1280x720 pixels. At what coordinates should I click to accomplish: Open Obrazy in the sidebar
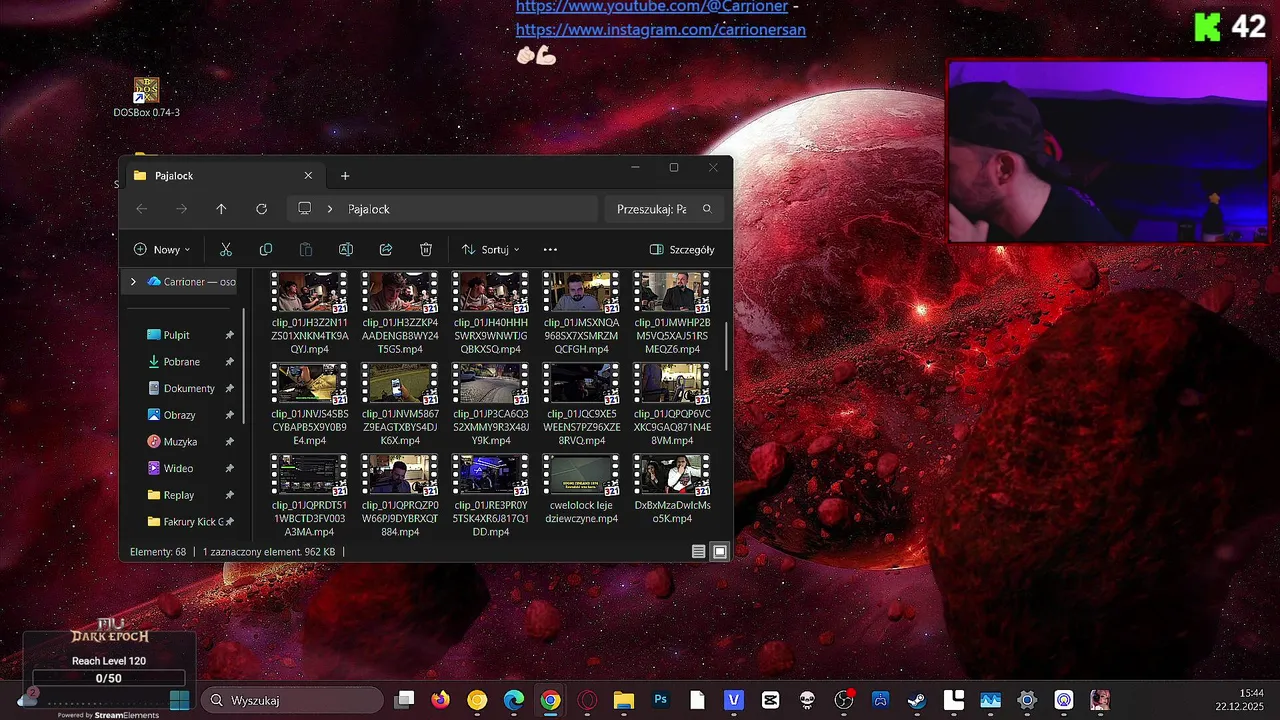[179, 415]
